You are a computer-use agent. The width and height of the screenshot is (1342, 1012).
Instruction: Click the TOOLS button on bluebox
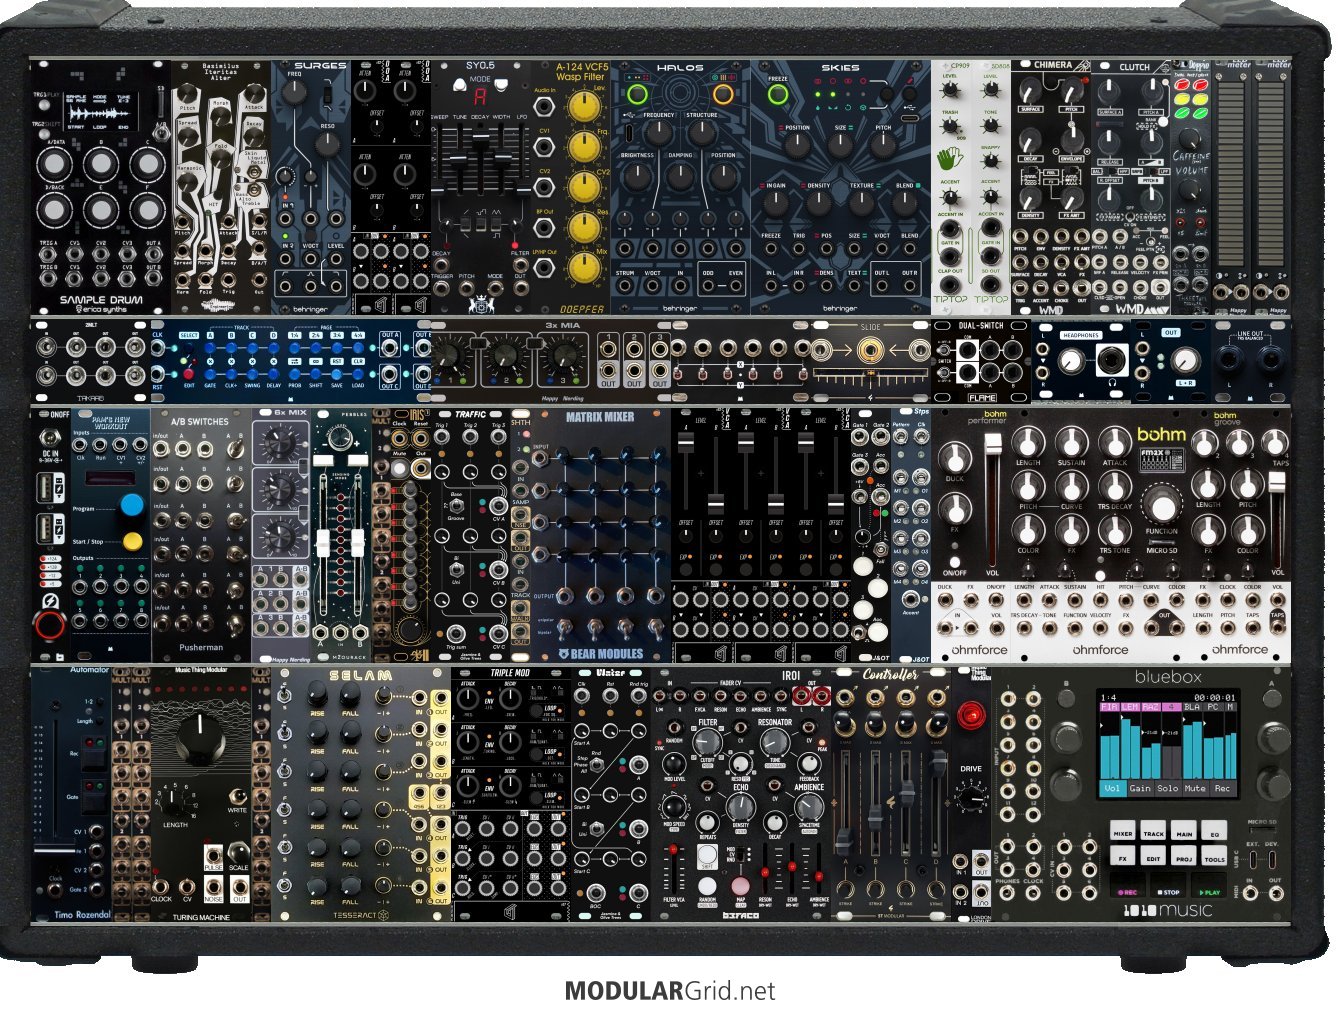tap(1214, 857)
